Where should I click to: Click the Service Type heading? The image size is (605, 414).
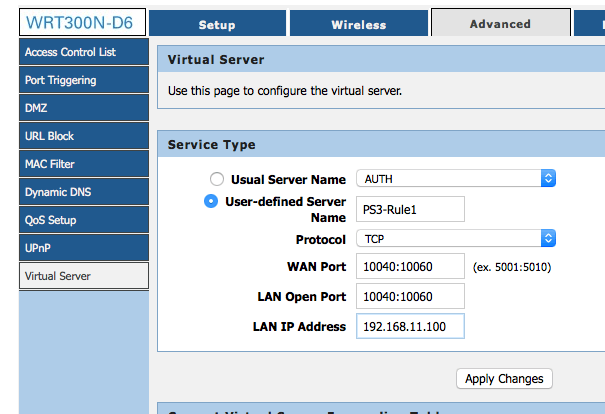point(211,145)
